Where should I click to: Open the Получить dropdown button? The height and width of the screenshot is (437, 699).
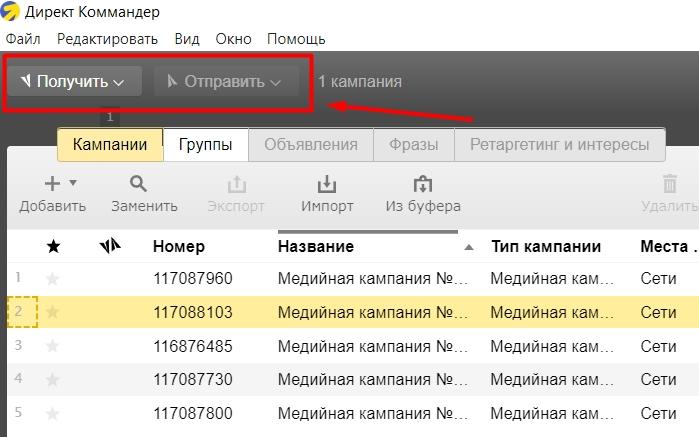74,81
